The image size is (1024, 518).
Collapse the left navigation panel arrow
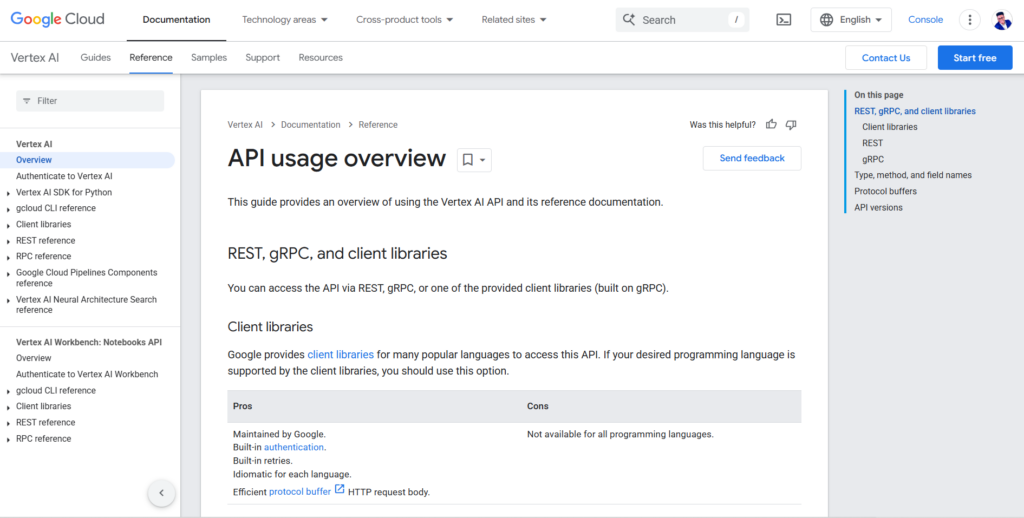(161, 493)
